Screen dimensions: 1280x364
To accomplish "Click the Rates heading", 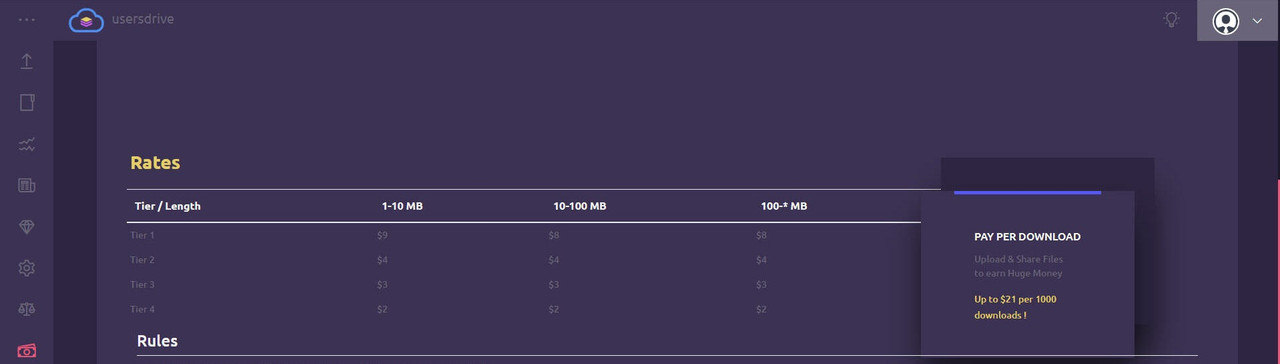I will (155, 163).
